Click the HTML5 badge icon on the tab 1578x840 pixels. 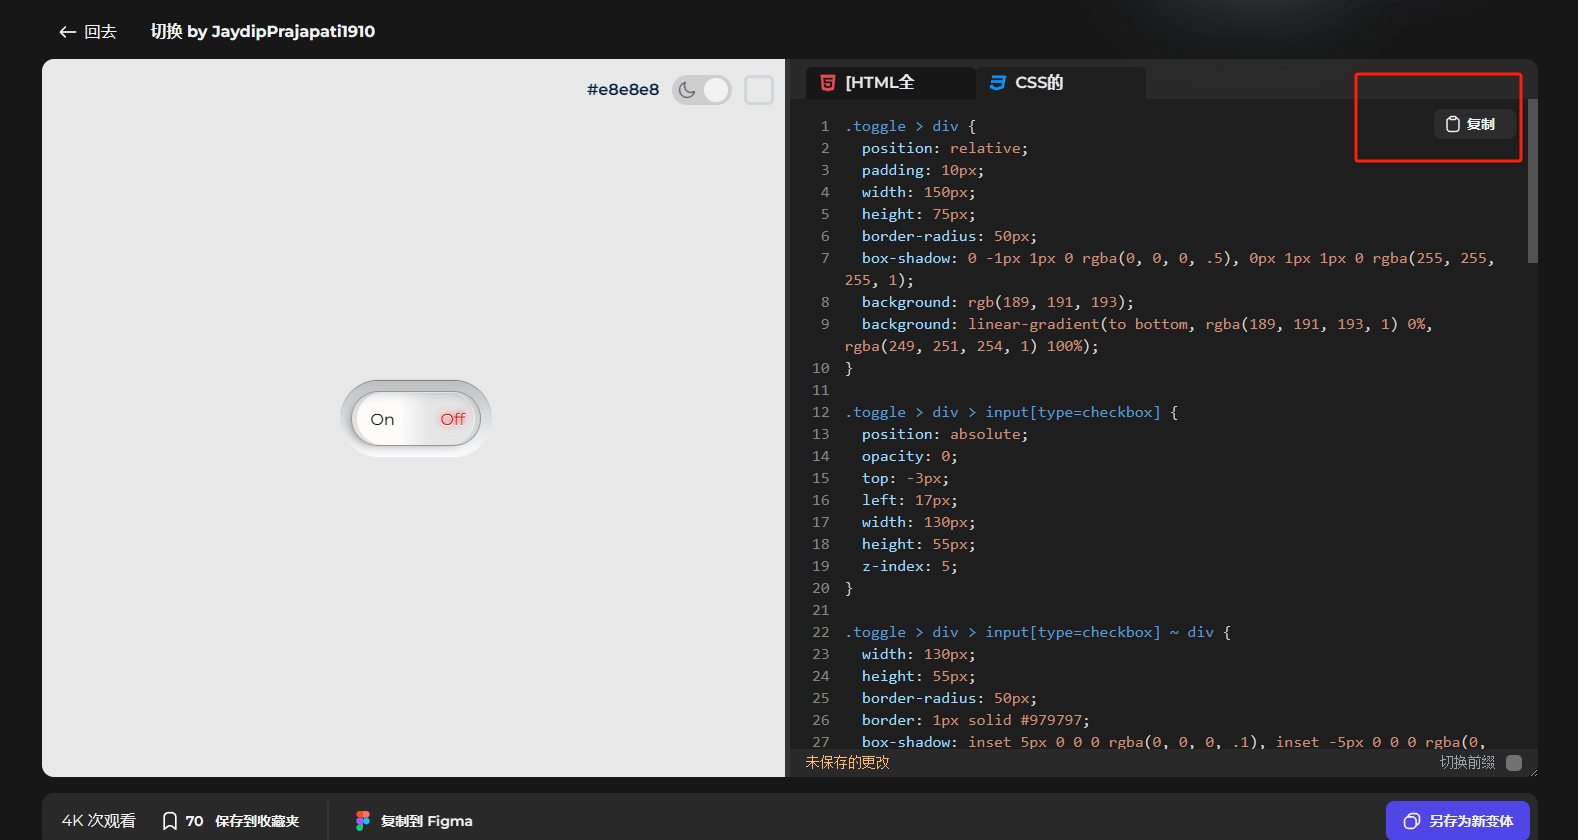click(828, 83)
